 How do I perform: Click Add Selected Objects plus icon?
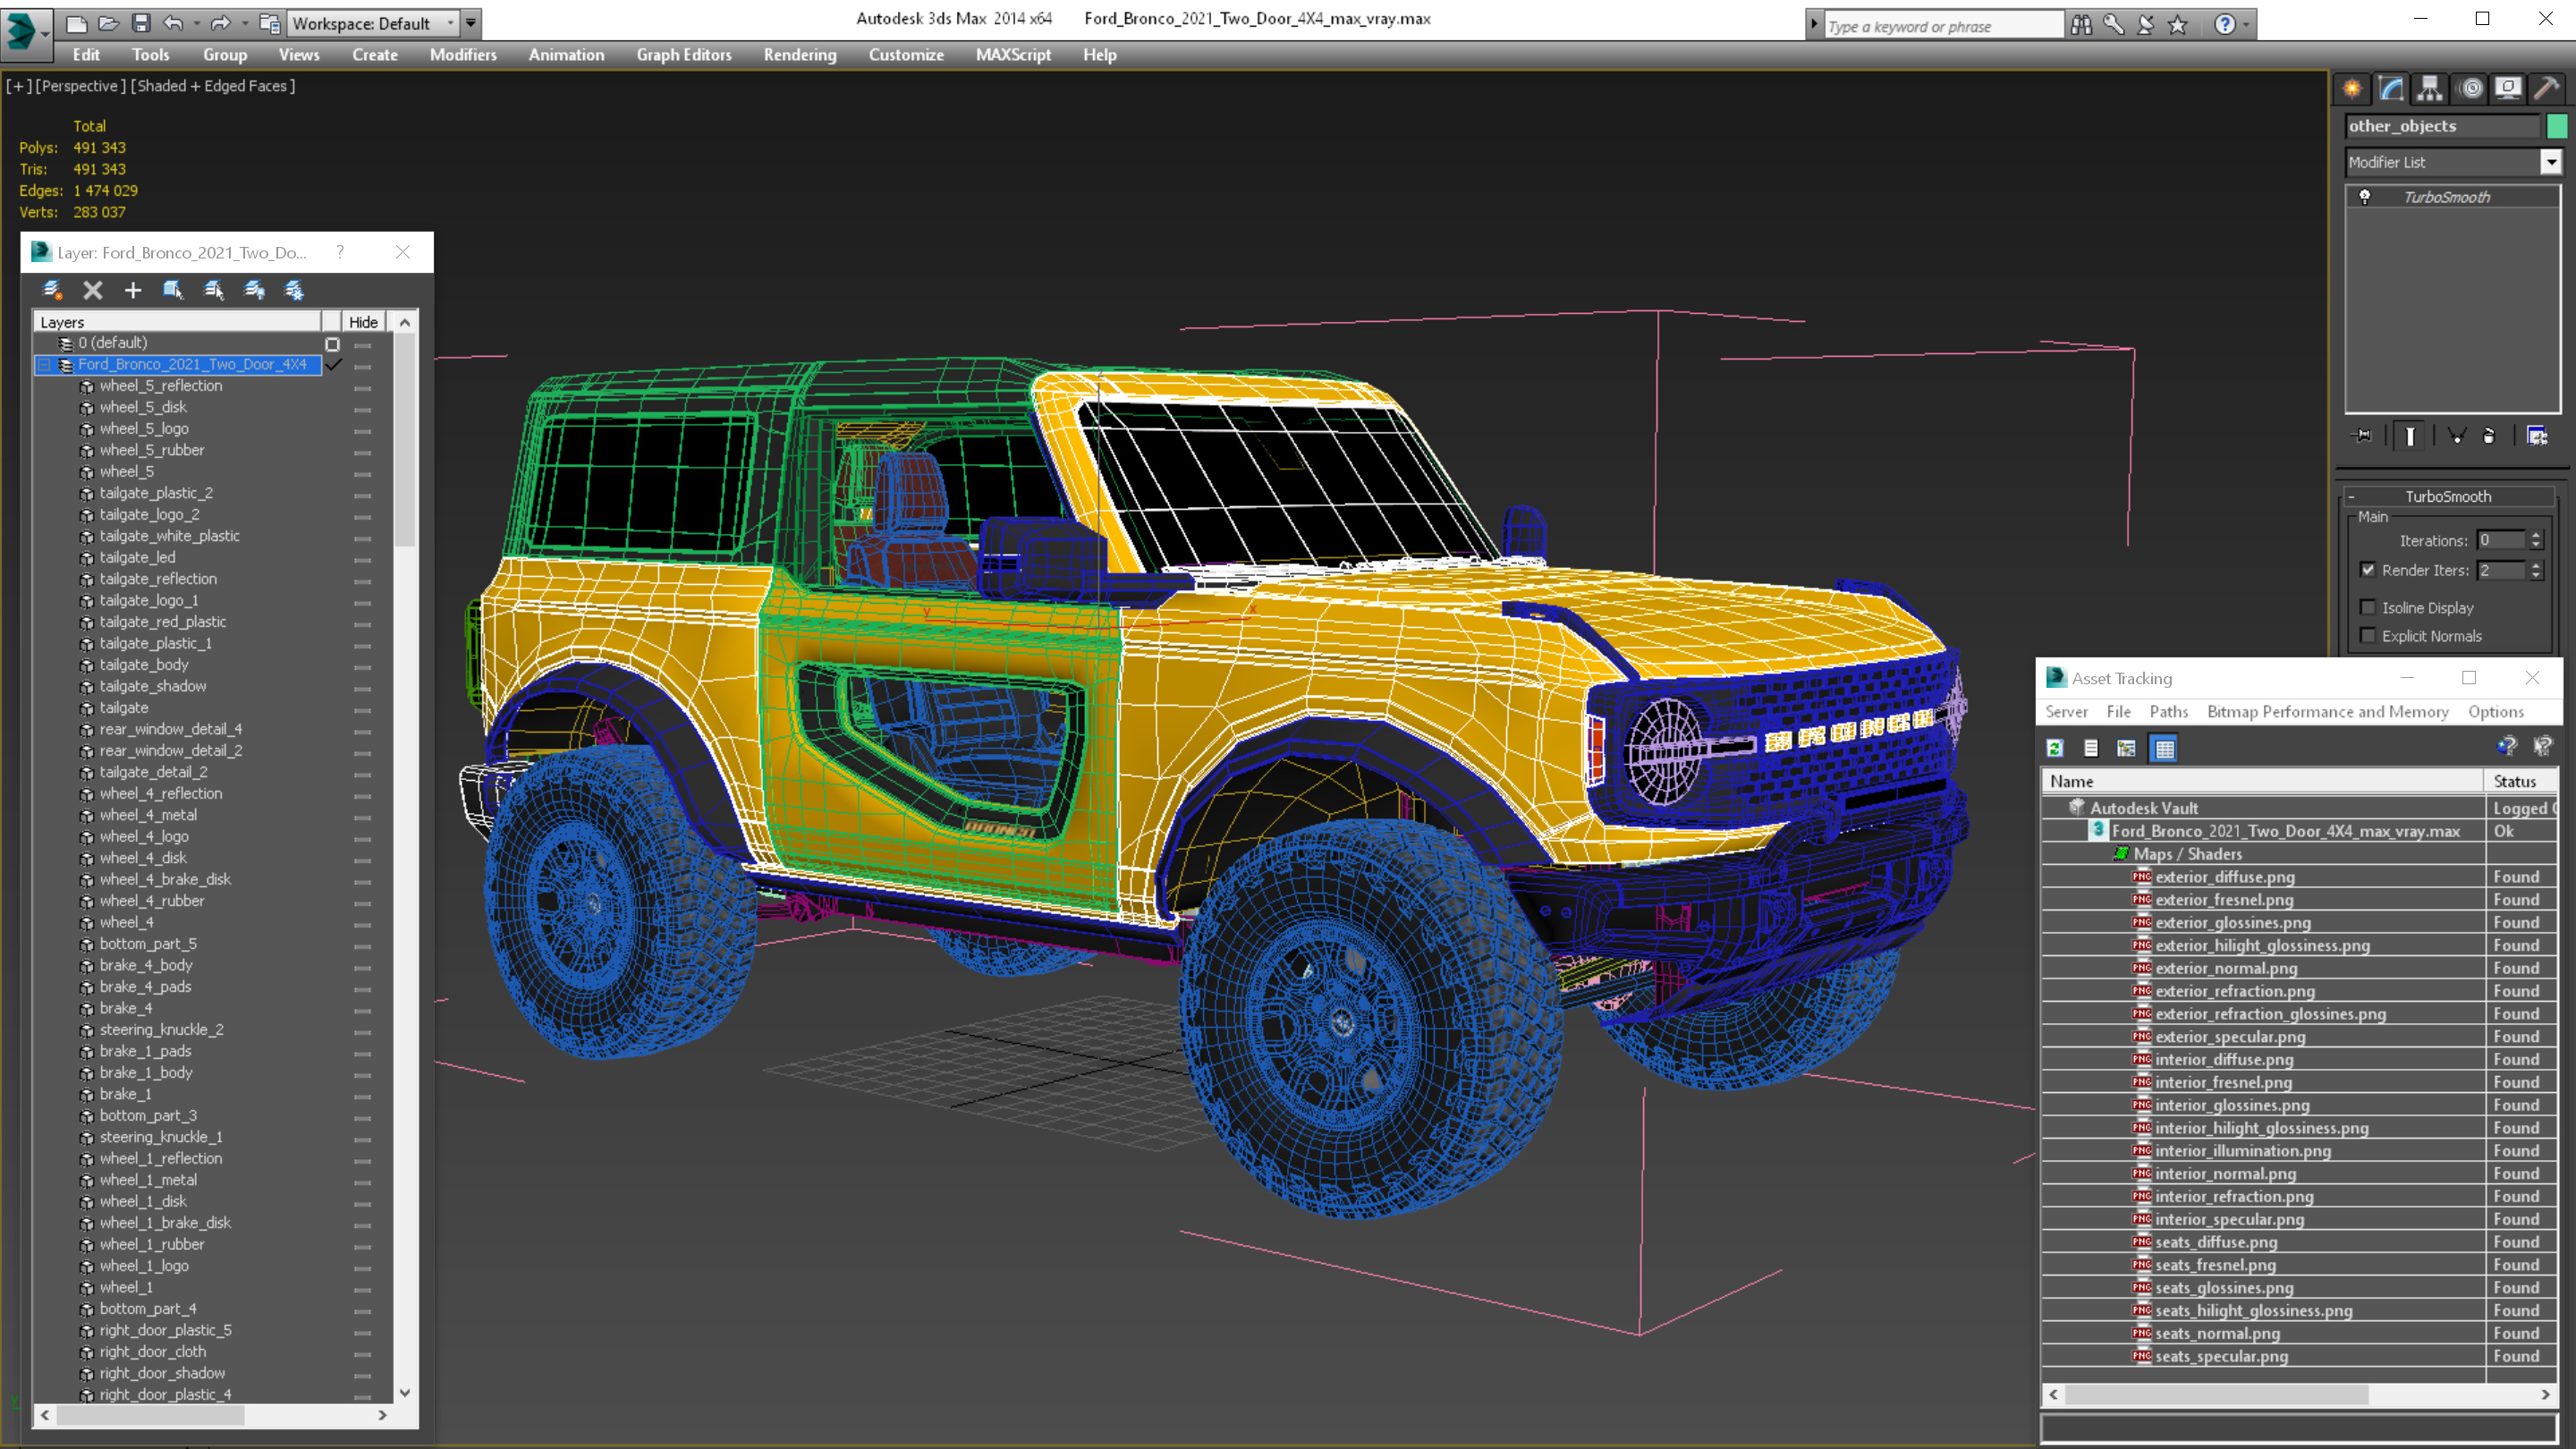coord(133,290)
